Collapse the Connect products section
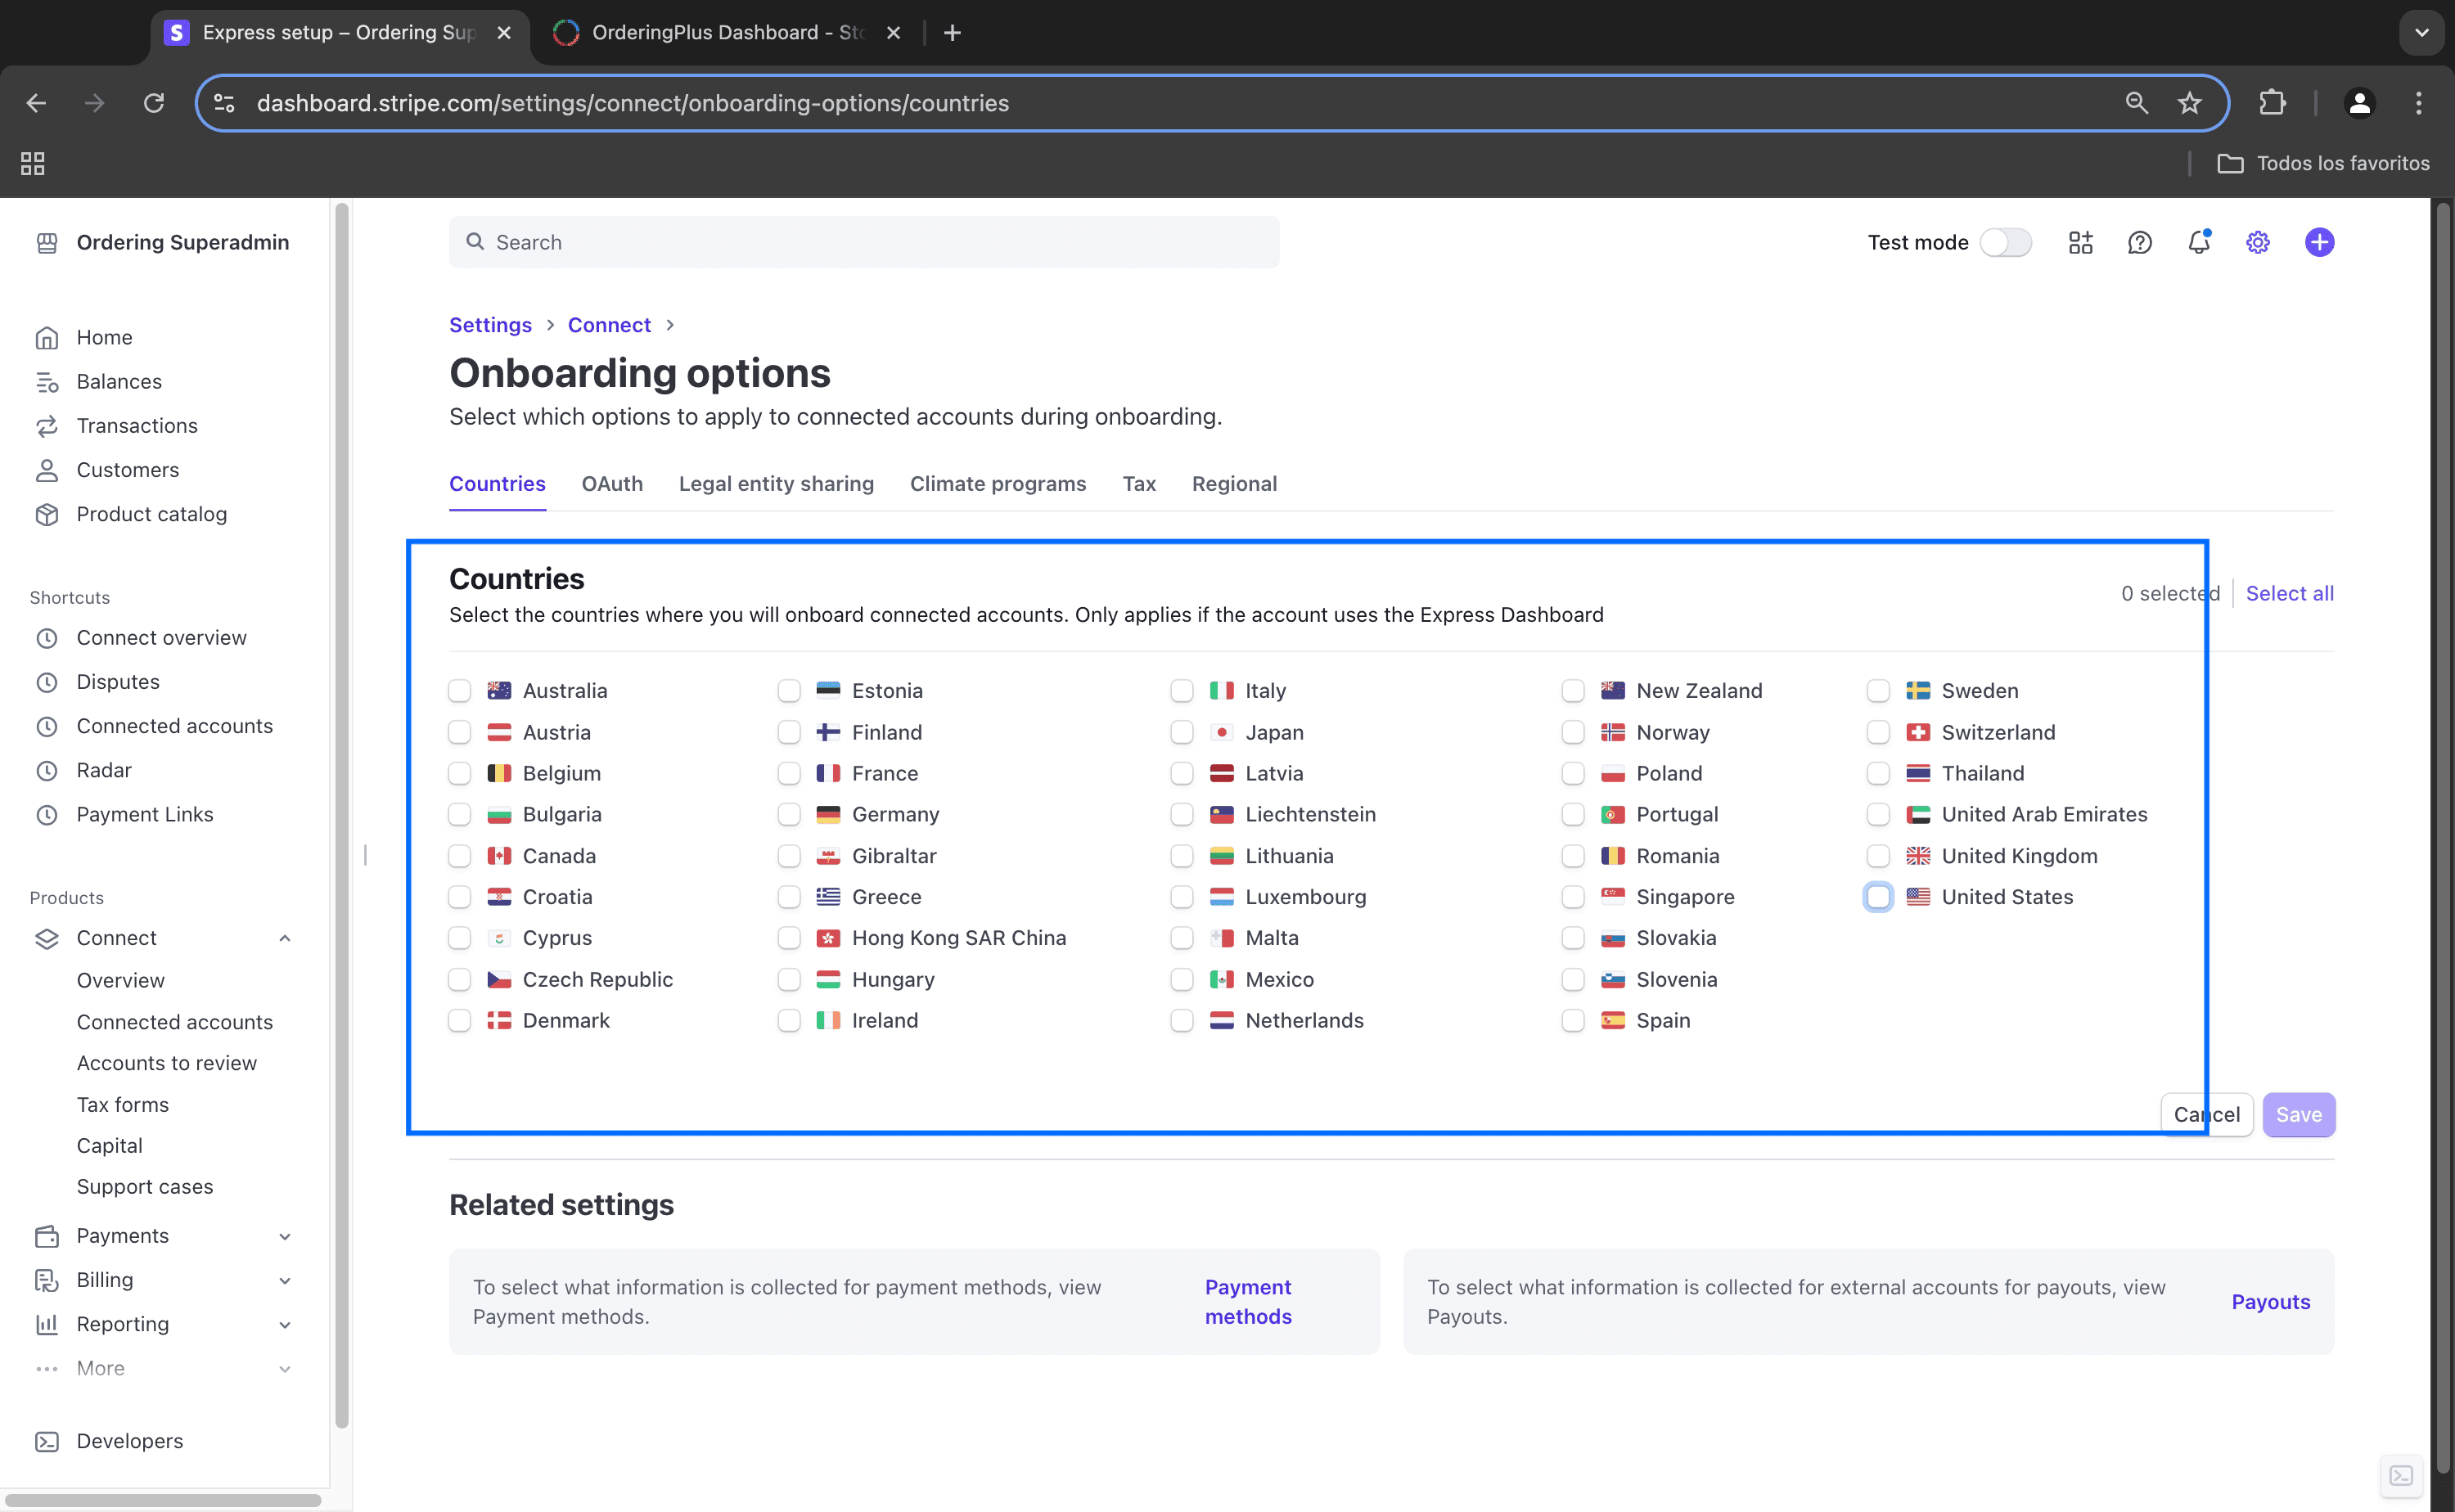The image size is (2455, 1512). coord(284,938)
